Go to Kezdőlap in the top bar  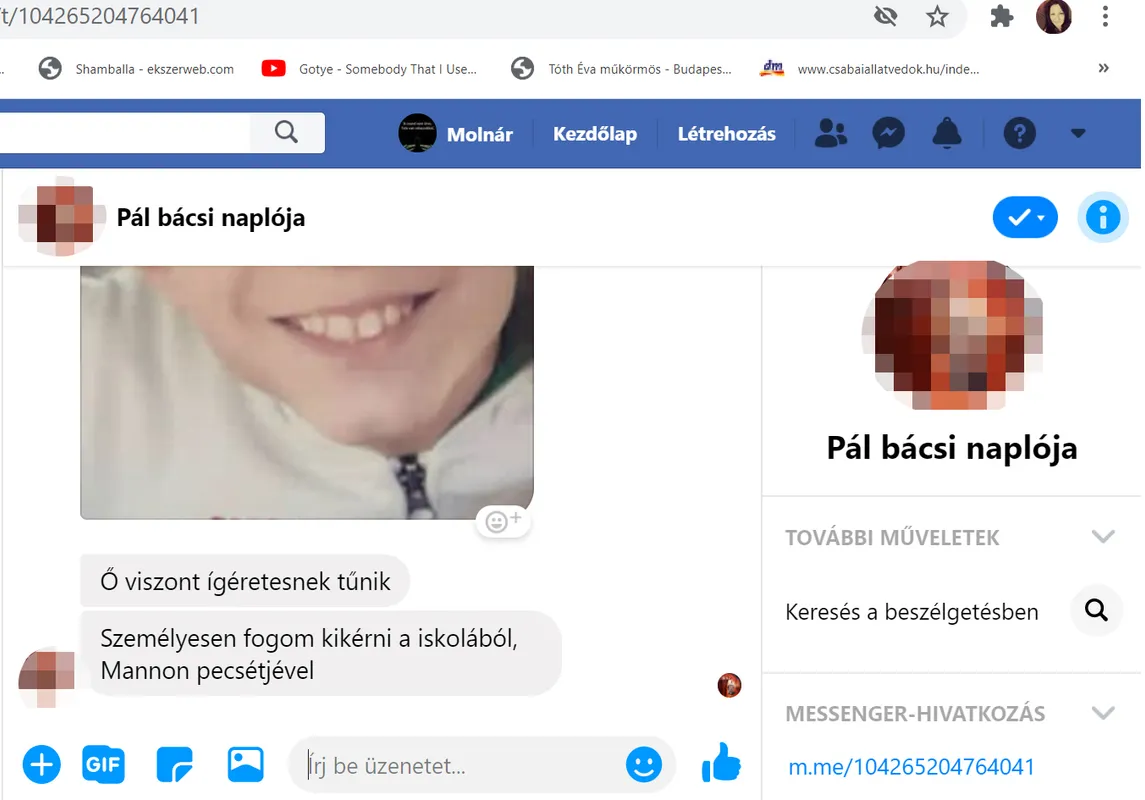pyautogui.click(x=595, y=134)
